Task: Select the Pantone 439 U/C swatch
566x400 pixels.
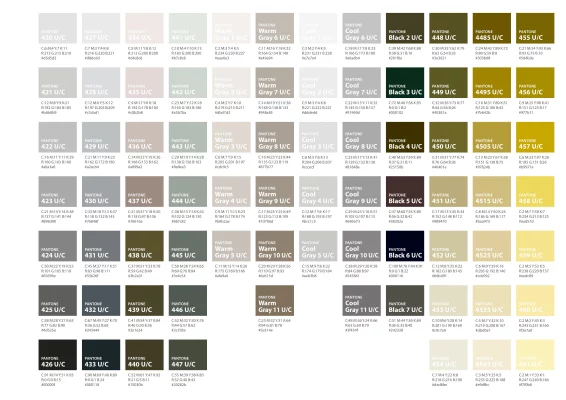Action: tap(144, 301)
